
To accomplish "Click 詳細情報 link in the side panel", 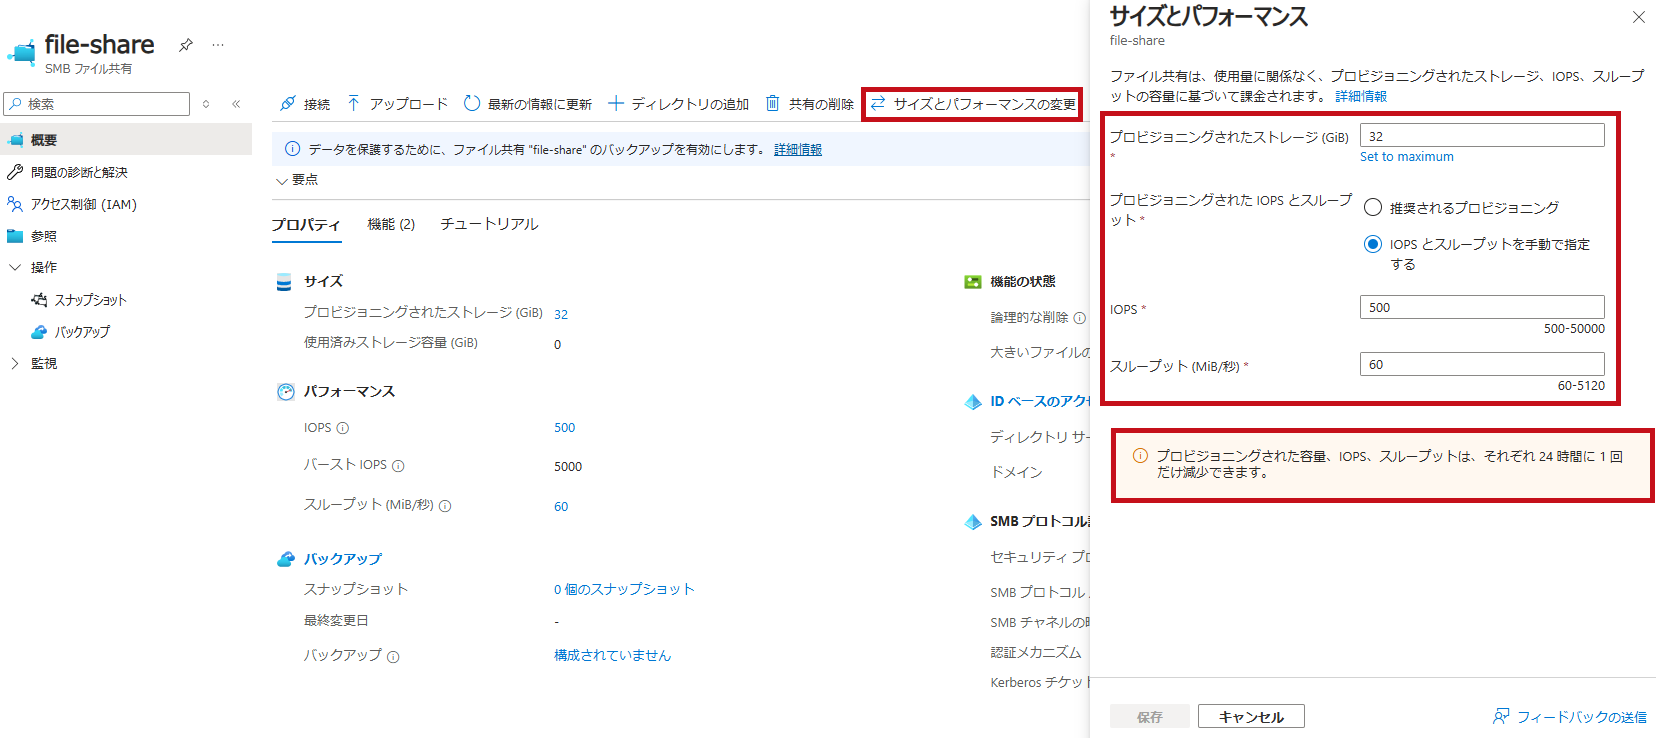I will click(x=1361, y=96).
